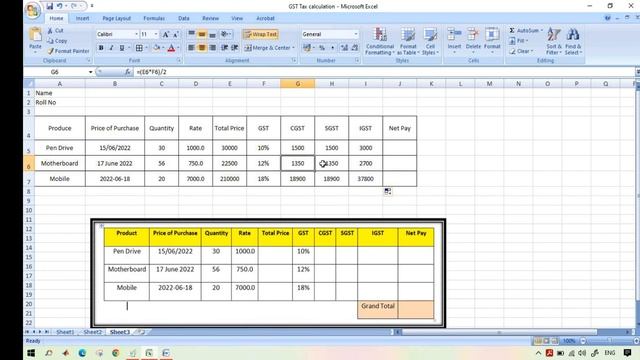Open the borders dropdown arrow
This screenshot has width=640, height=360.
(x=146, y=48)
